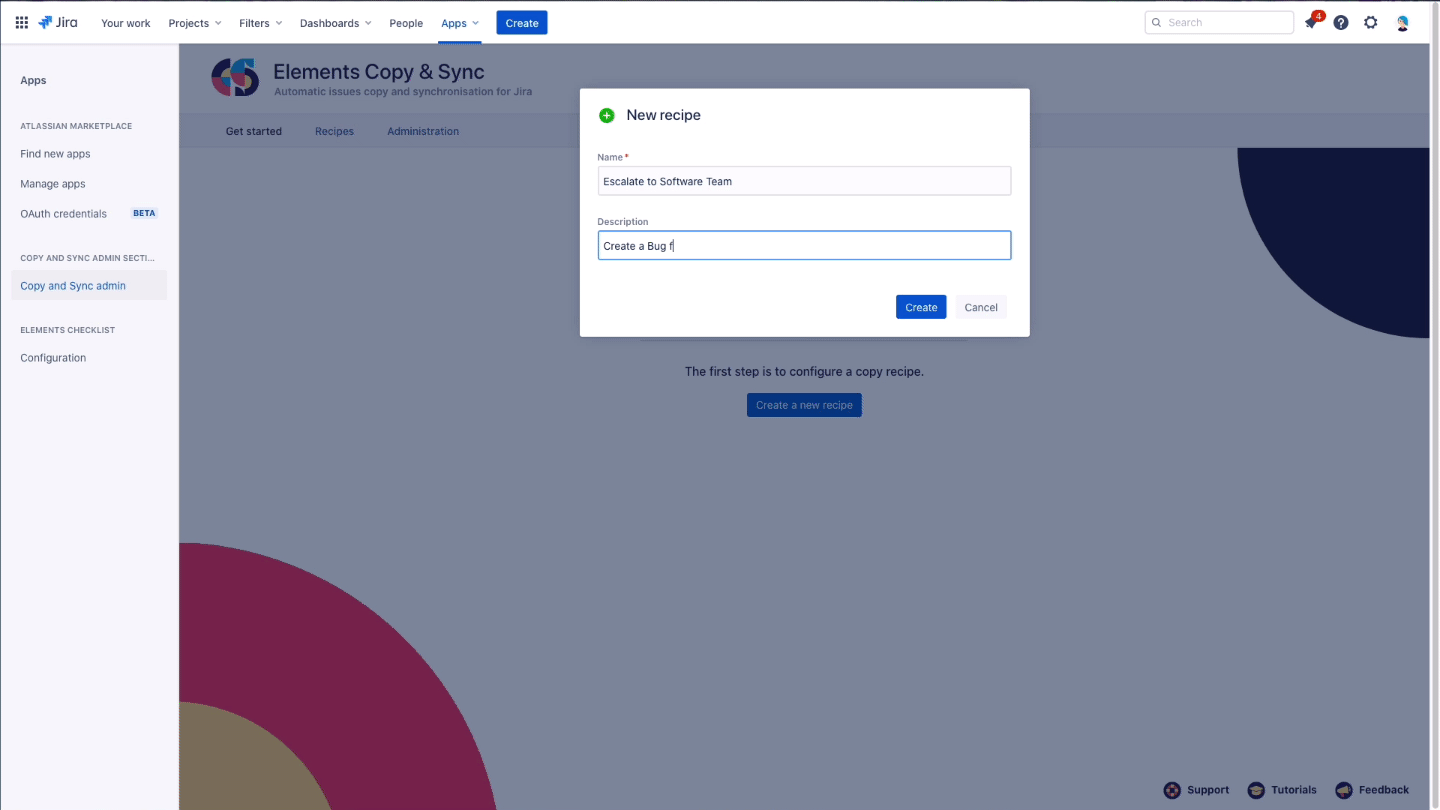This screenshot has width=1440, height=810.
Task: Click the Apps sidebar heading
Action: click(34, 80)
